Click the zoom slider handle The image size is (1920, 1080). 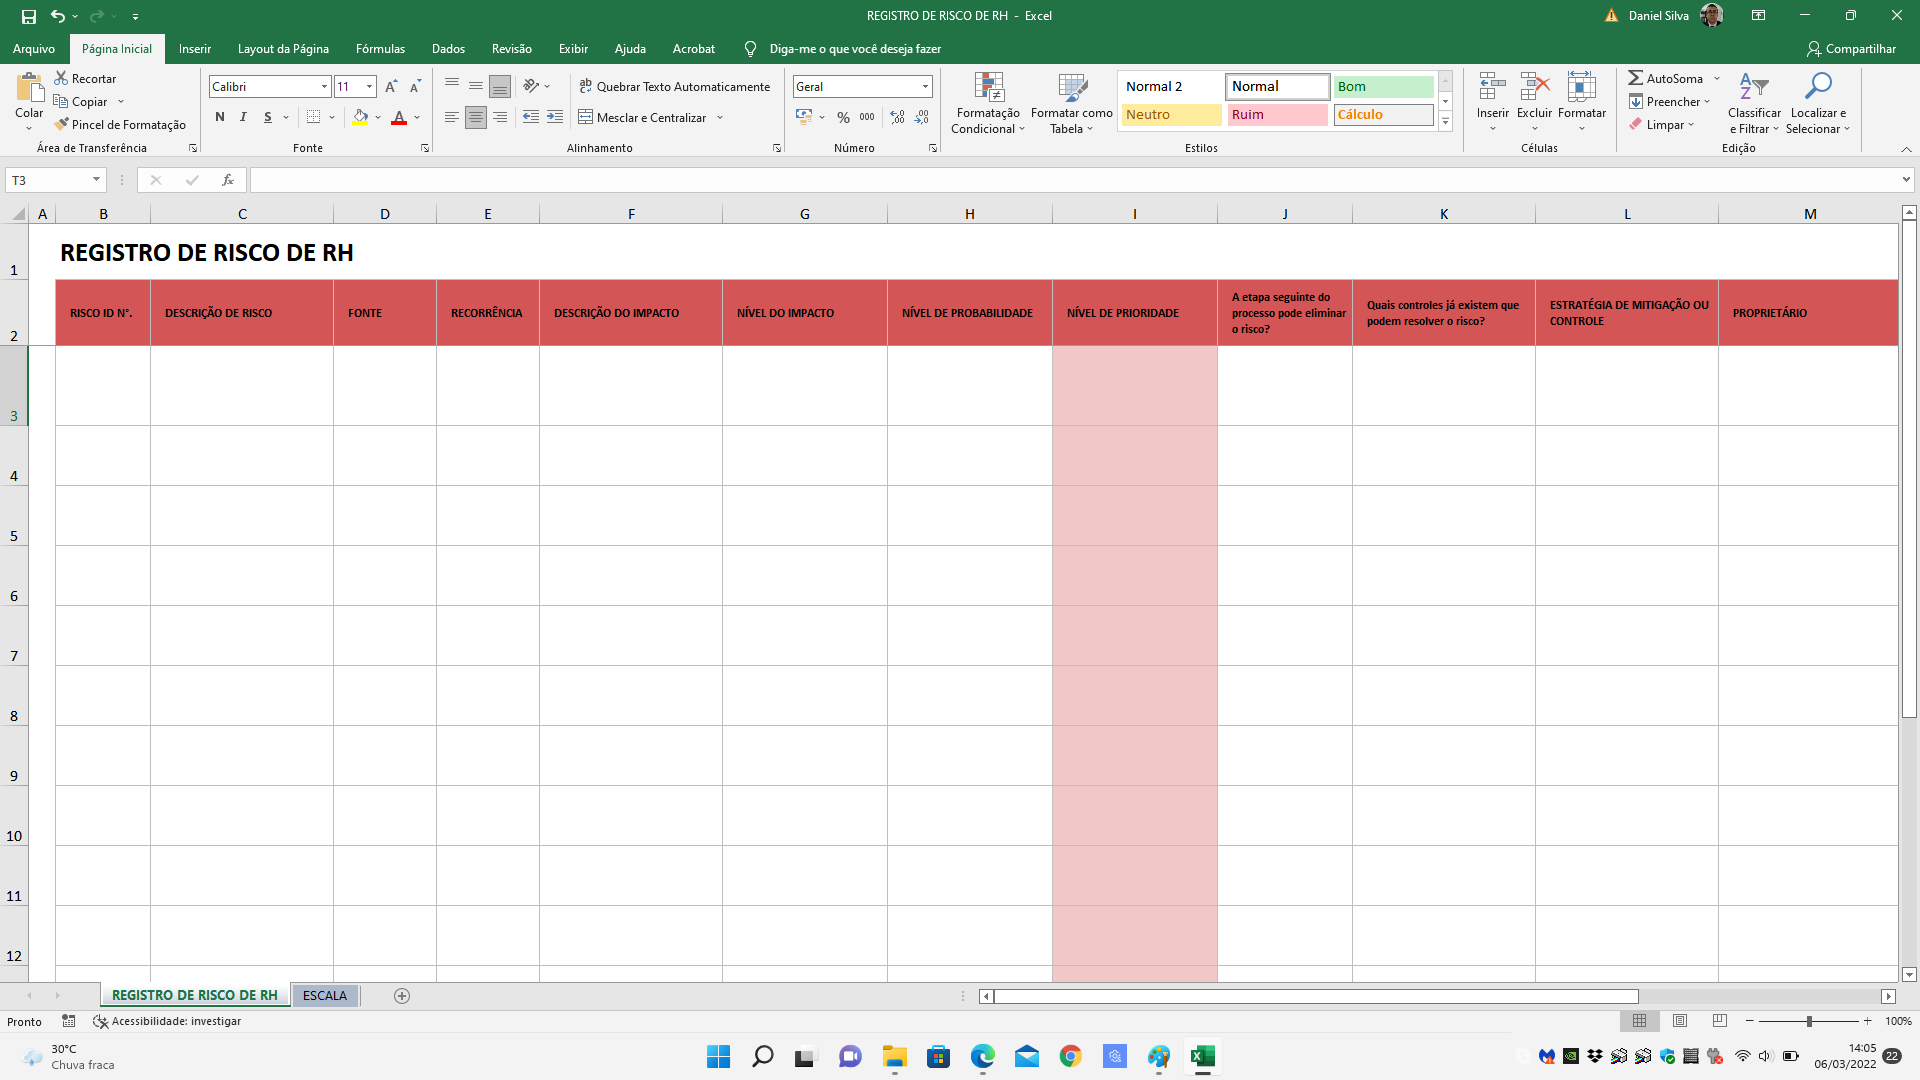click(x=1809, y=1021)
